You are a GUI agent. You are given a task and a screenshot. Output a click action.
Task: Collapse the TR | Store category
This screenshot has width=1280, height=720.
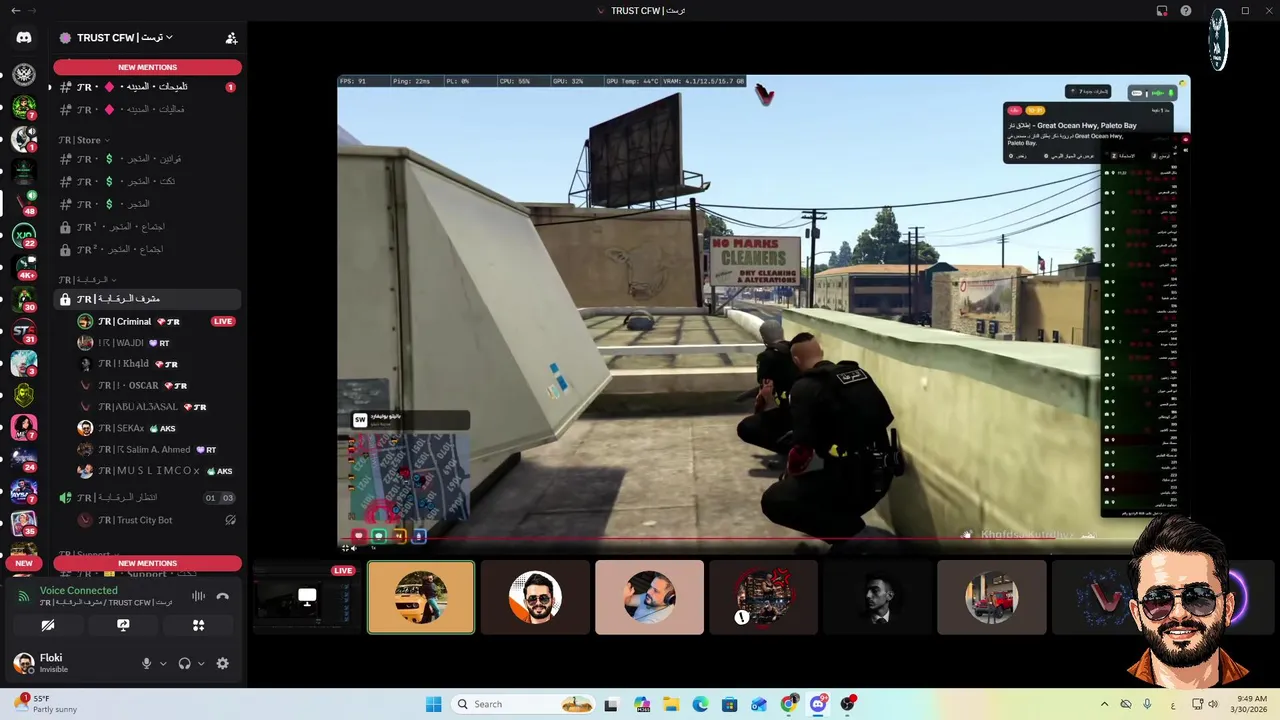(x=84, y=140)
